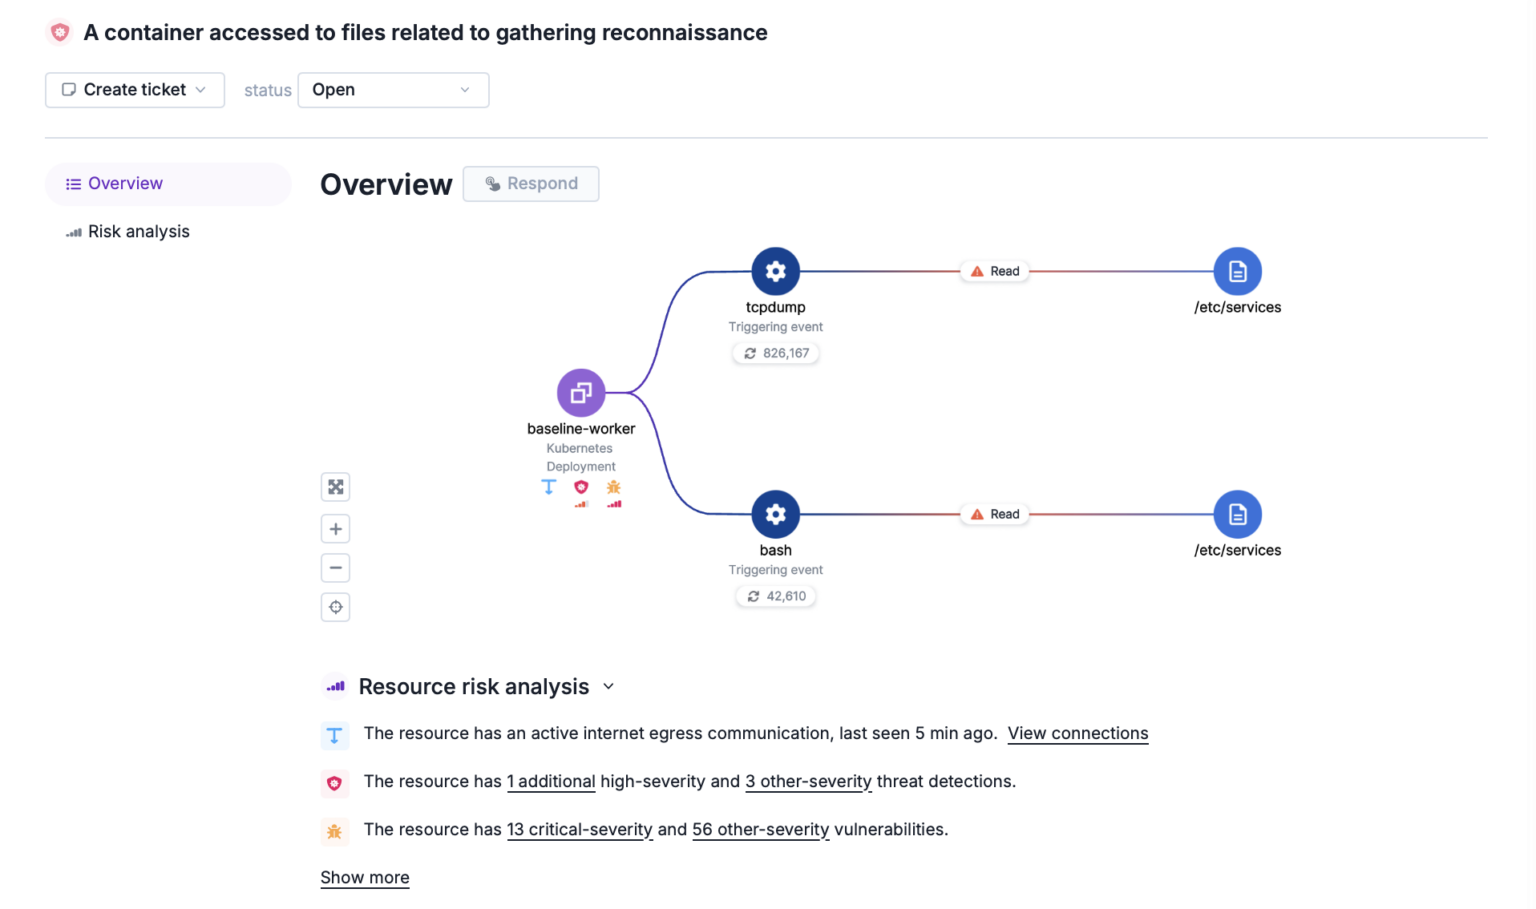The width and height of the screenshot is (1536, 909).
Task: Click the threat shield icon under baseline-worker
Action: [581, 488]
